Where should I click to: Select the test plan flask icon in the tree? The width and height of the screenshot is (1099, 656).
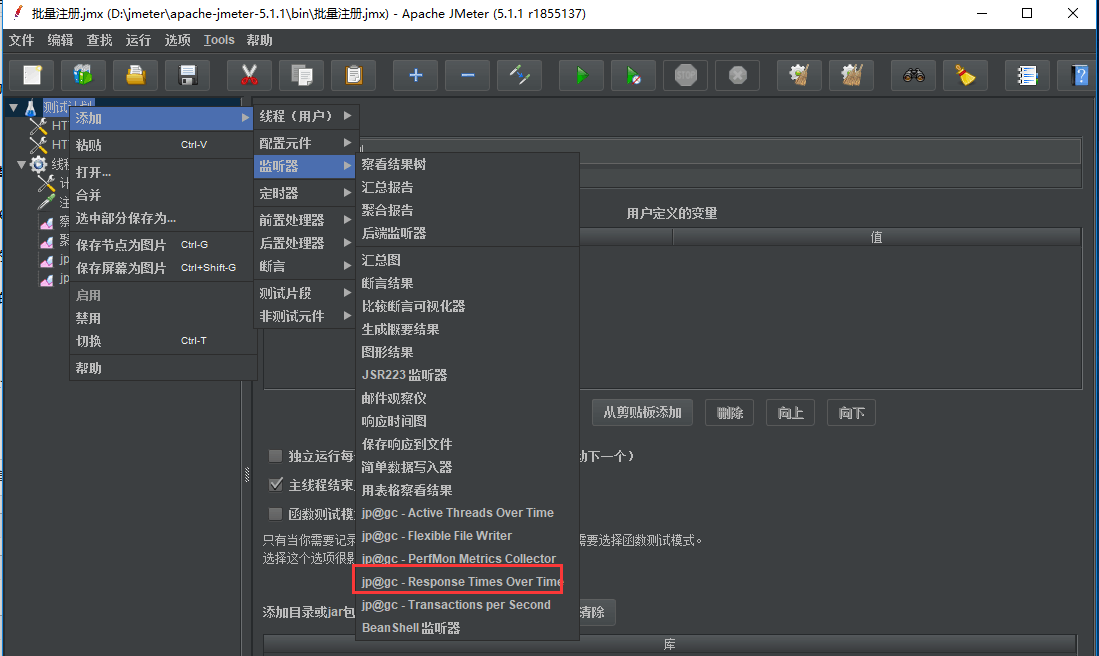click(x=30, y=108)
